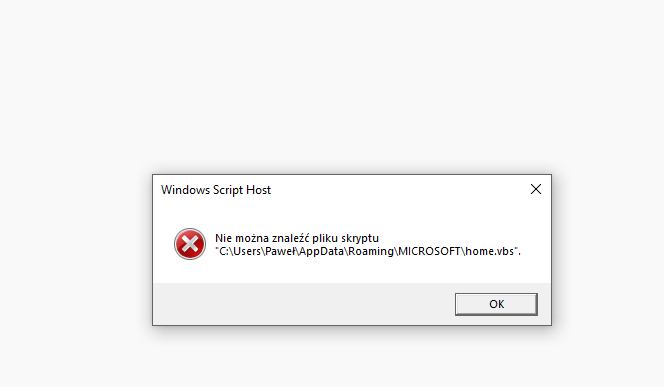Image resolution: width=664 pixels, height=387 pixels.
Task: Close the Windows Script Host dialog
Action: [x=536, y=189]
